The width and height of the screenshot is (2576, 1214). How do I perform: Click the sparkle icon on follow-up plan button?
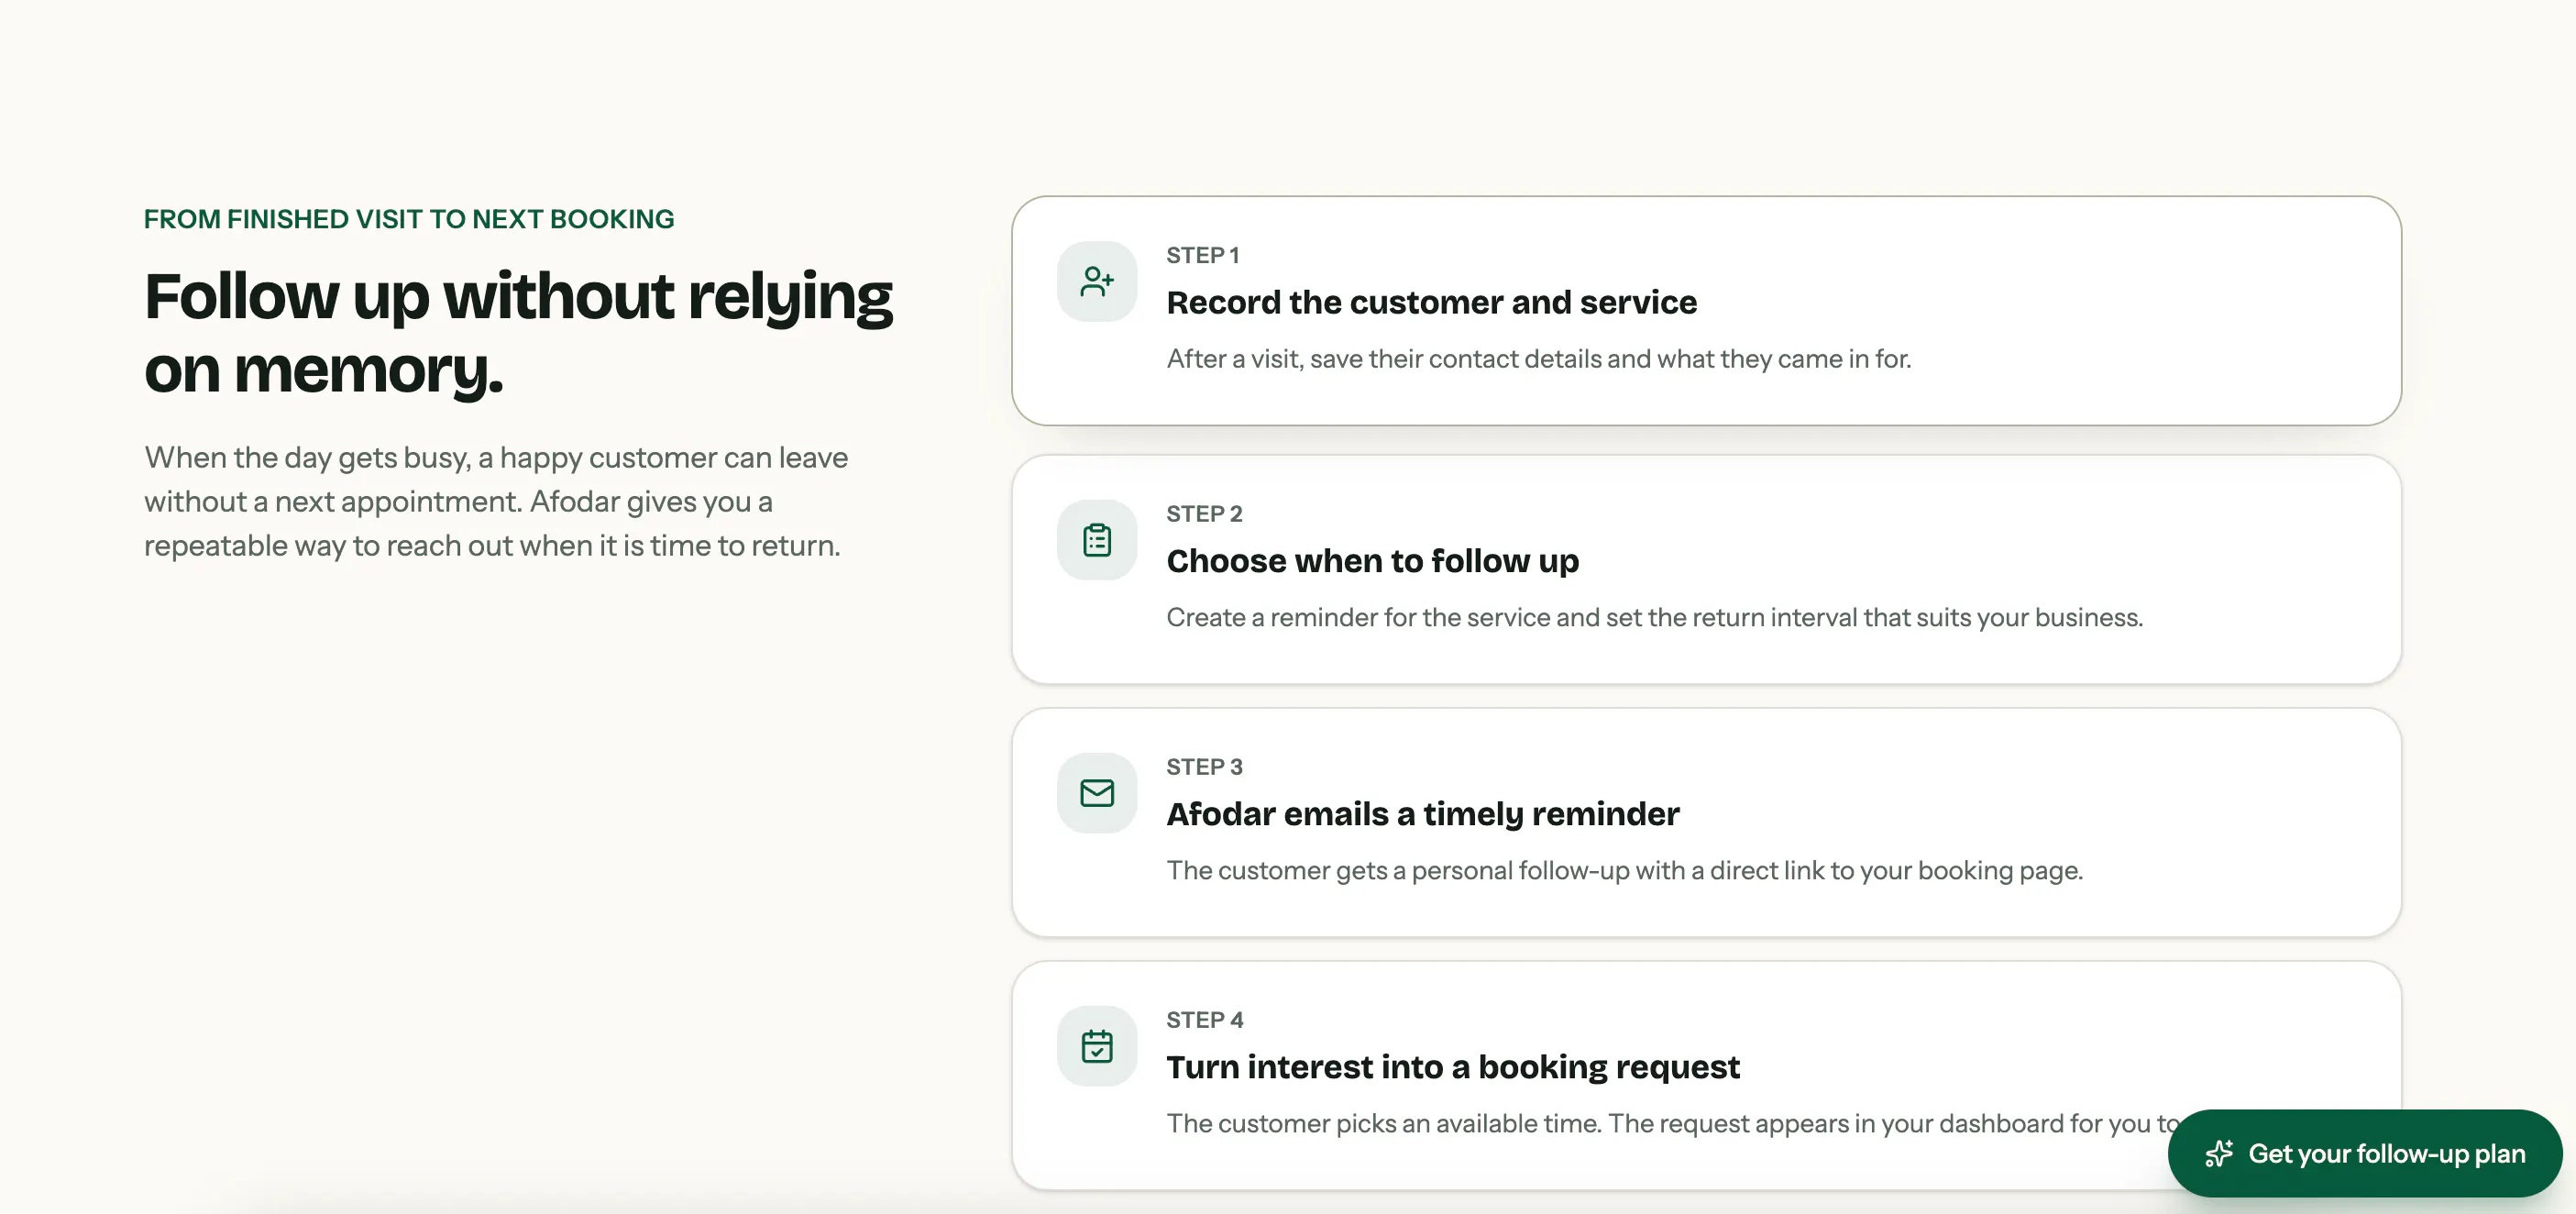2219,1153
